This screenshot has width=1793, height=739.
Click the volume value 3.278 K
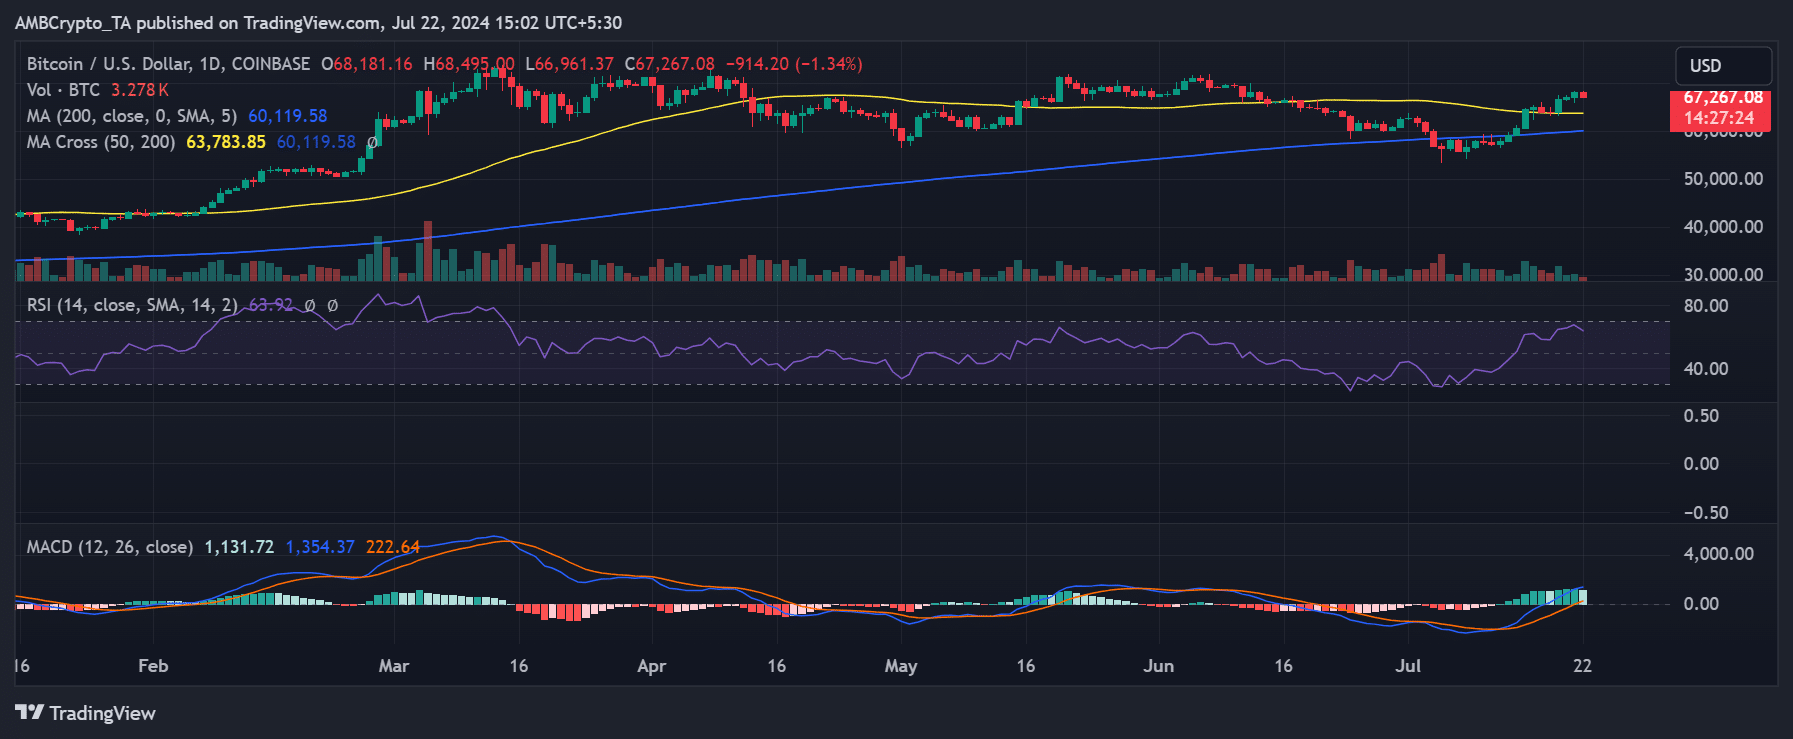point(139,90)
